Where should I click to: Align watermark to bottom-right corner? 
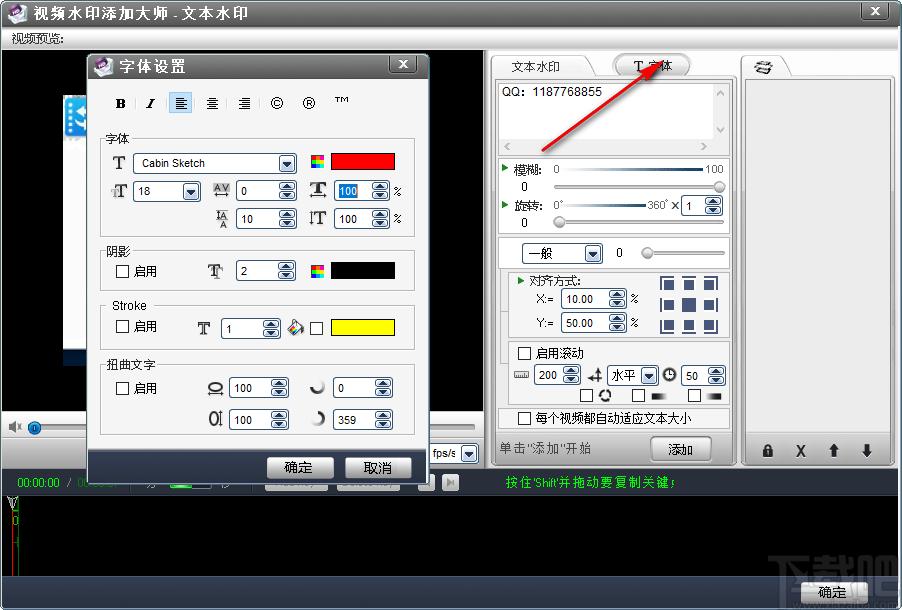711,326
